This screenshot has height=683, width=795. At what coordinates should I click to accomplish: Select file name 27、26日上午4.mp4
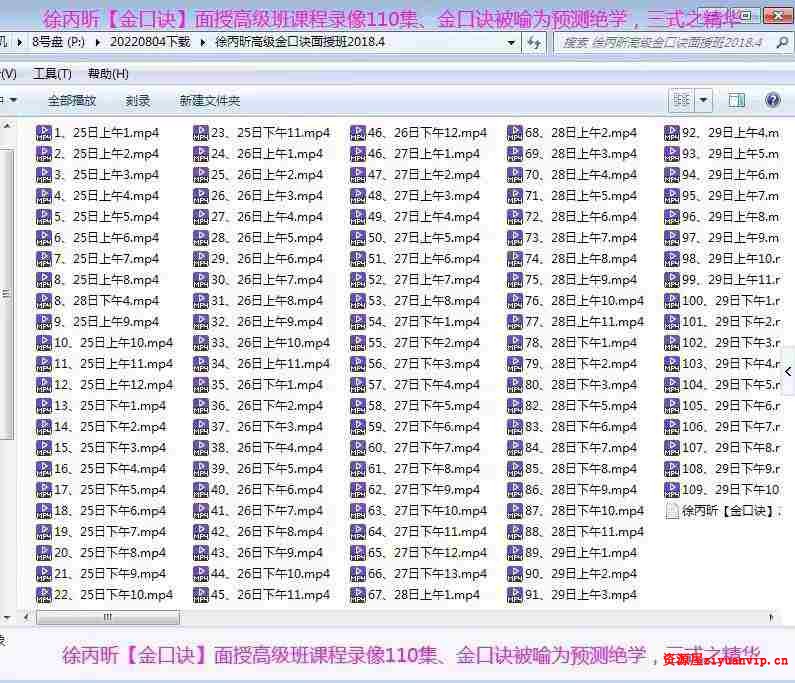pos(267,217)
